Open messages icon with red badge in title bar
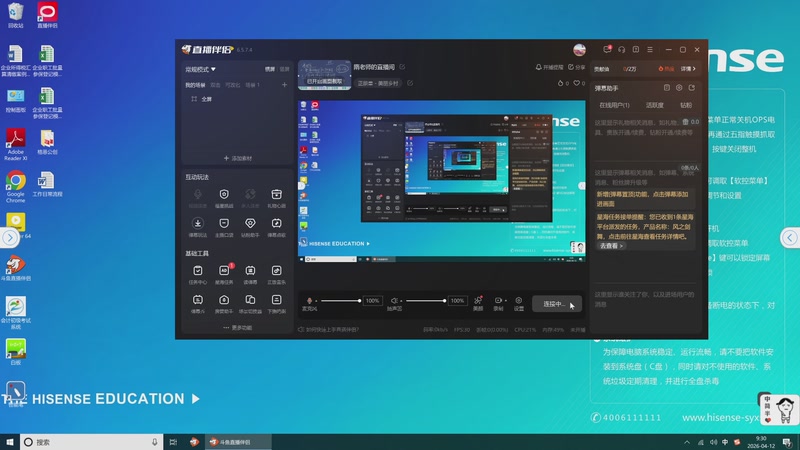800x450 pixels. click(607, 49)
